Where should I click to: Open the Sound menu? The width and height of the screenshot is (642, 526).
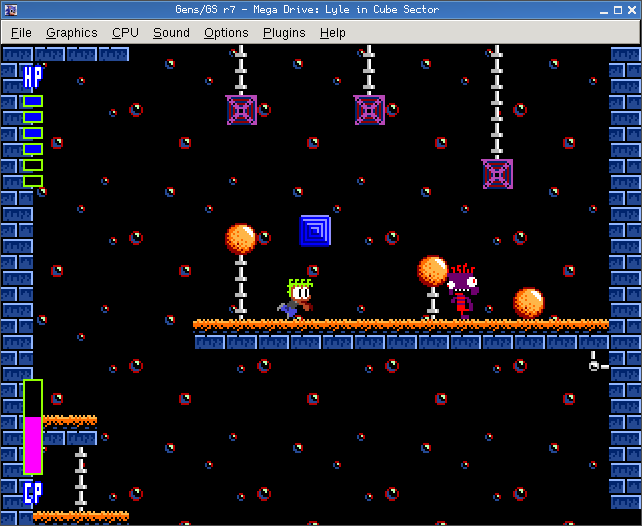[171, 33]
